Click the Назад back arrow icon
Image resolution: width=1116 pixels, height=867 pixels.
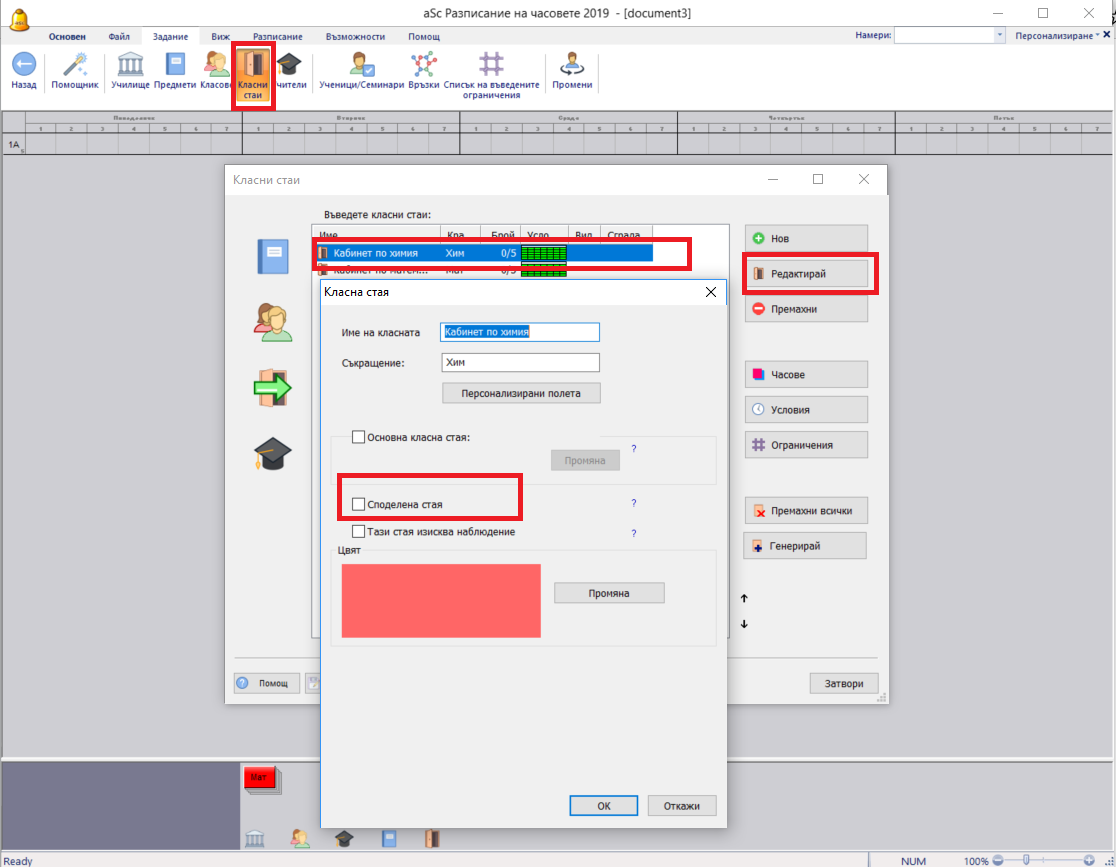[24, 65]
